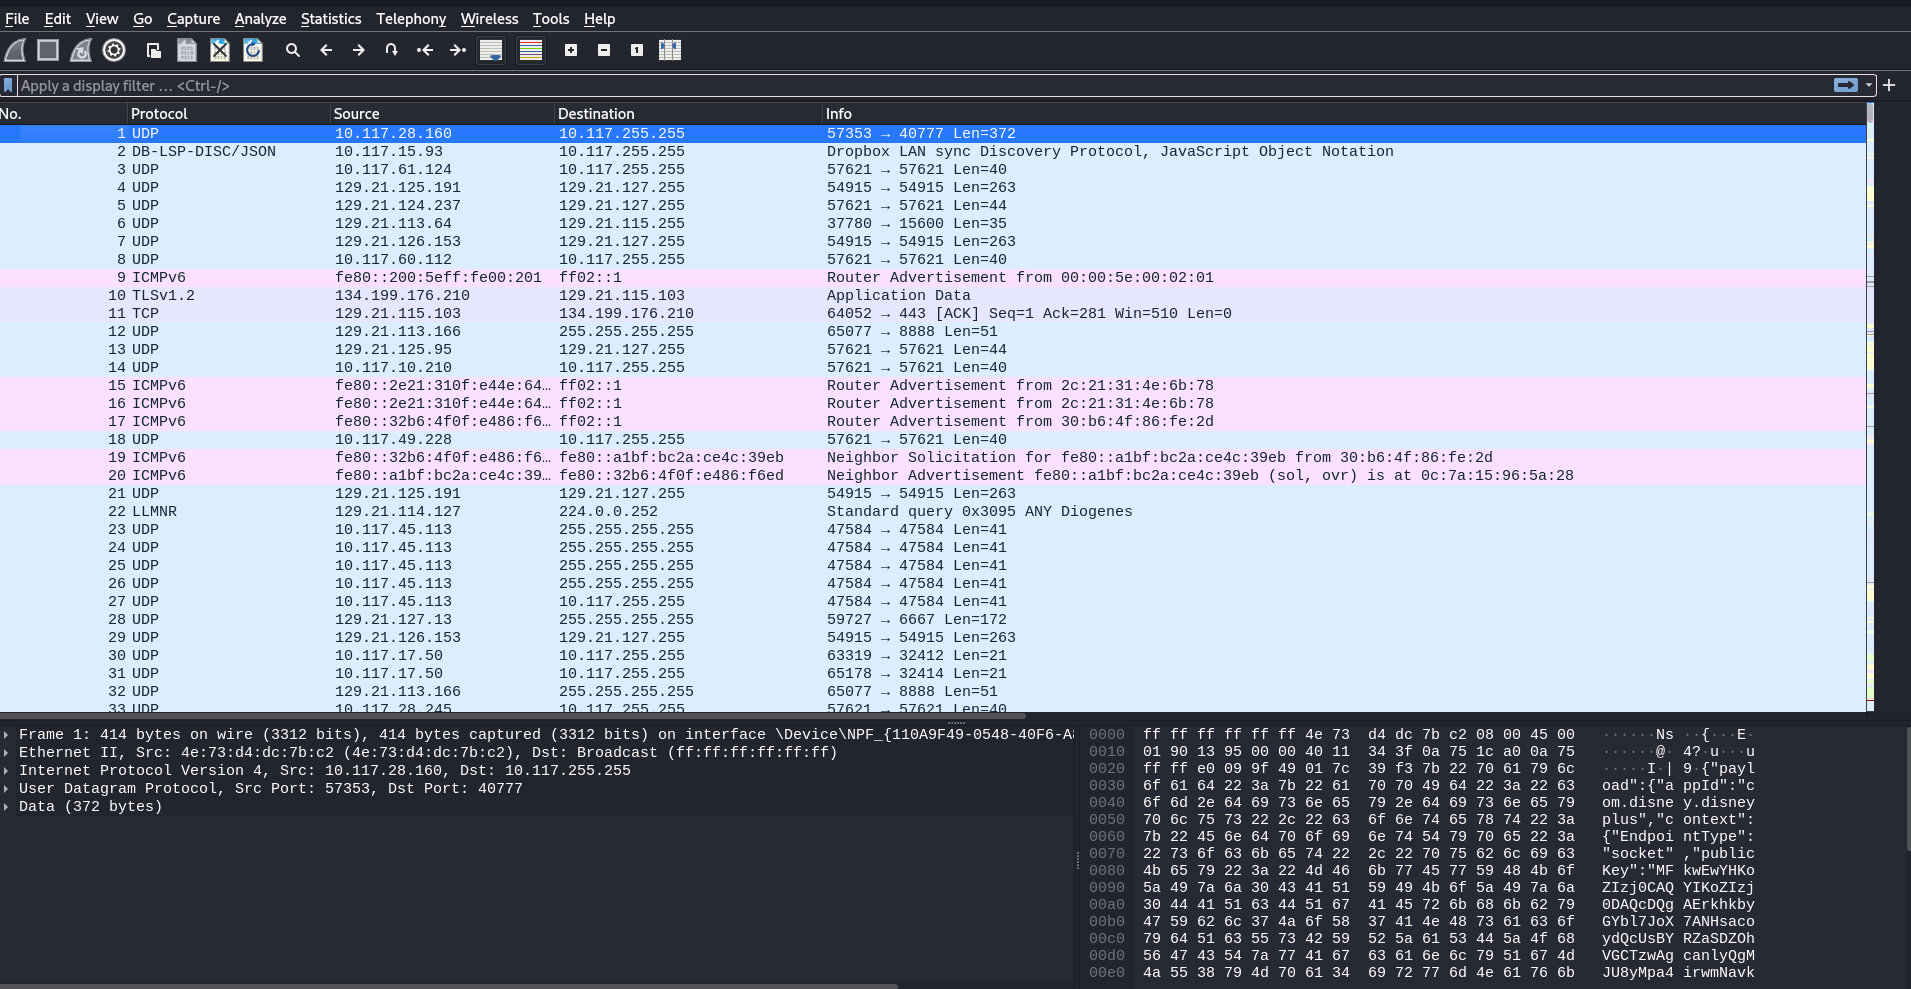Open the Analyze menu
The image size is (1911, 989).
click(x=260, y=19)
